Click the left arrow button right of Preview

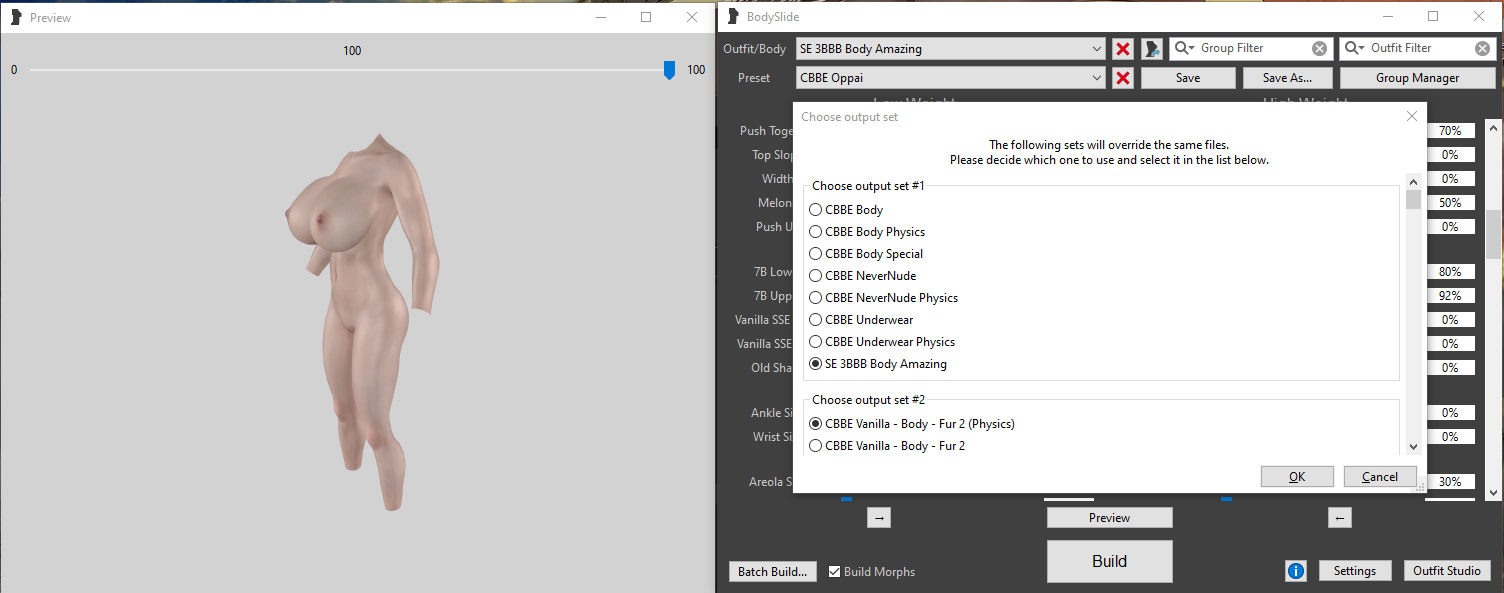1340,517
